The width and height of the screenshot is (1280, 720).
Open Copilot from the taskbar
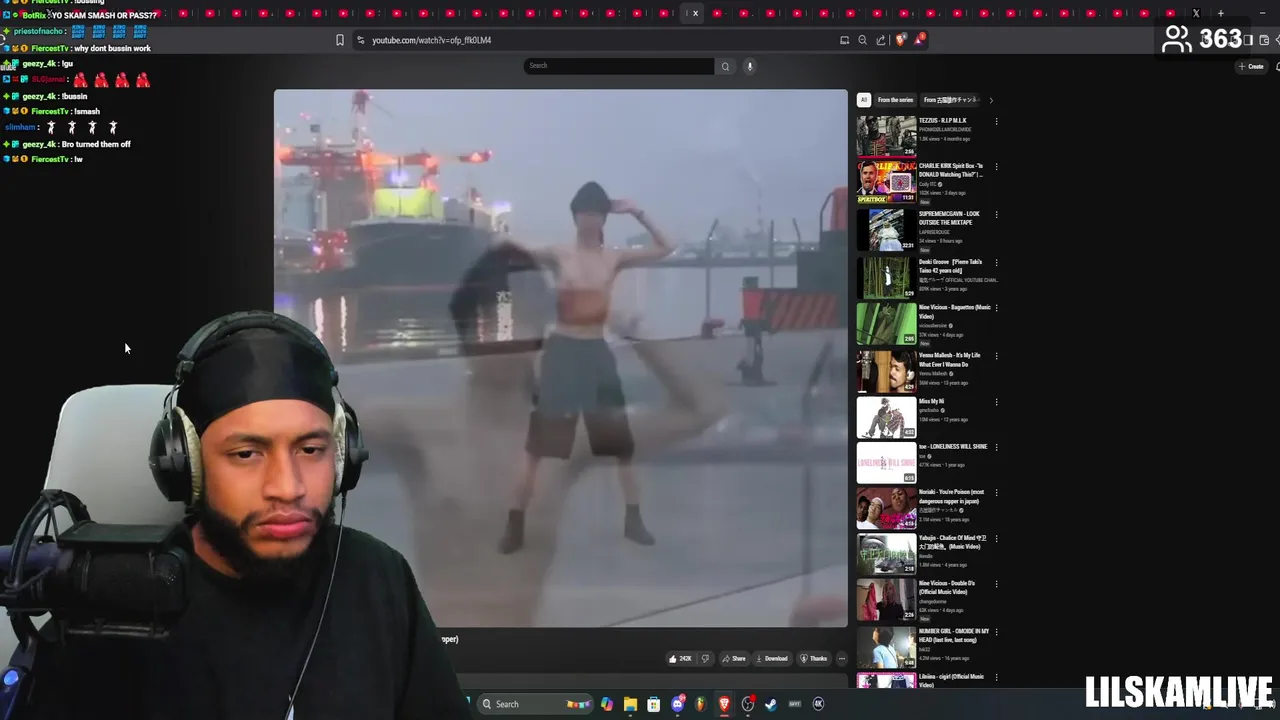click(x=607, y=704)
